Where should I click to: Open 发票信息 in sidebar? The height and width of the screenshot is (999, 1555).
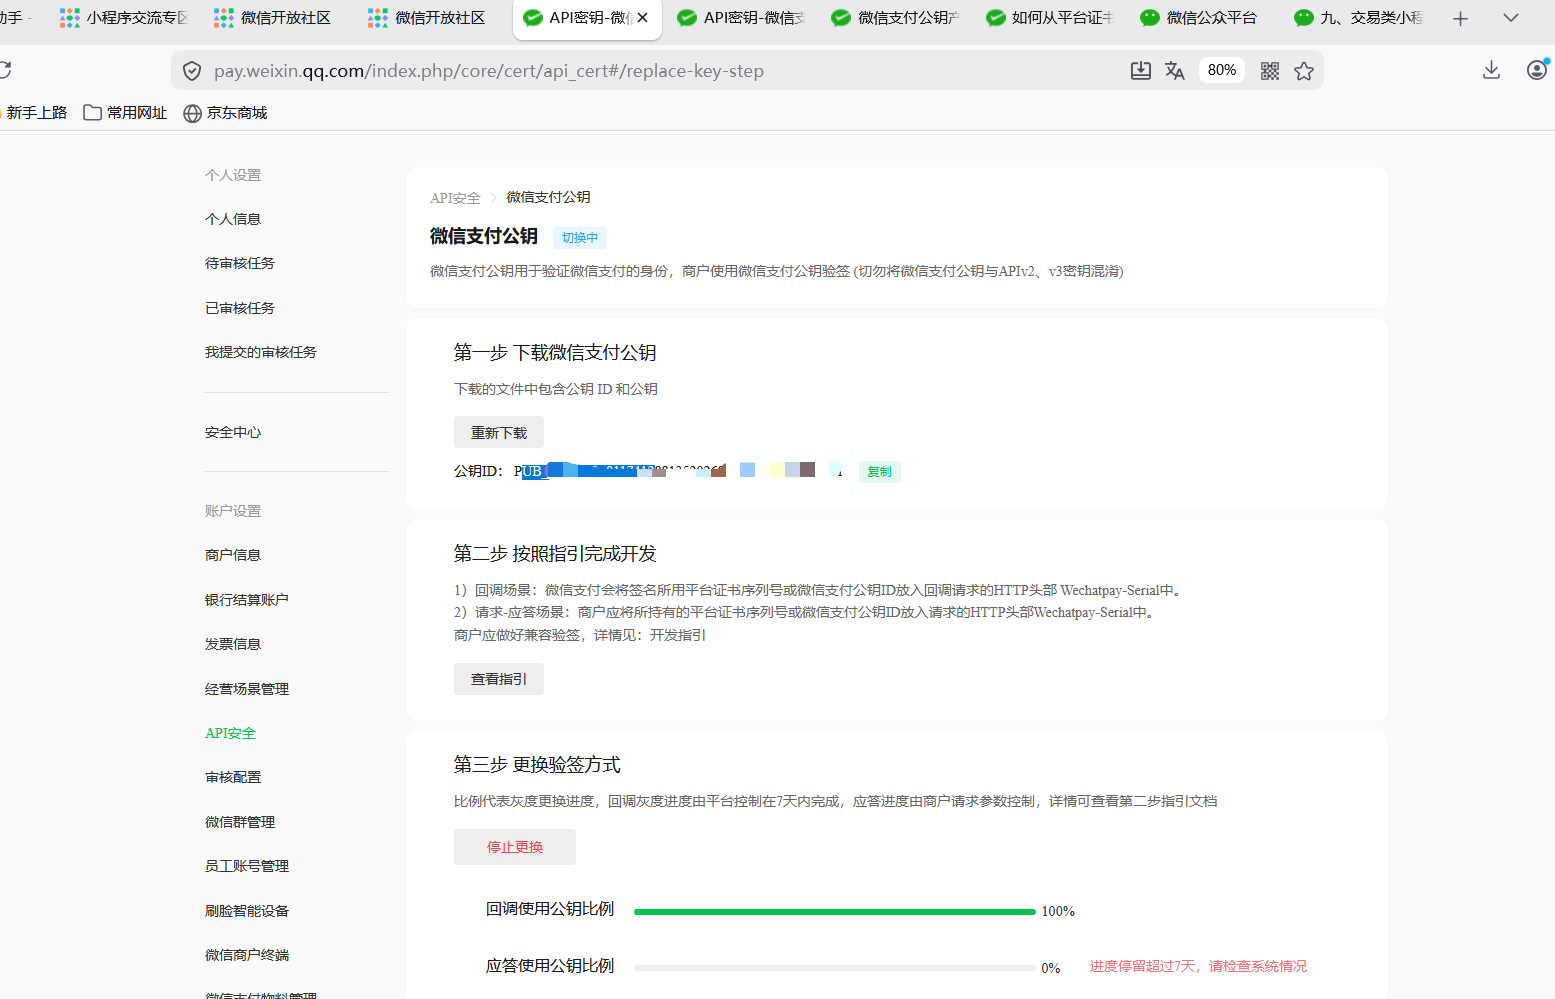[233, 644]
